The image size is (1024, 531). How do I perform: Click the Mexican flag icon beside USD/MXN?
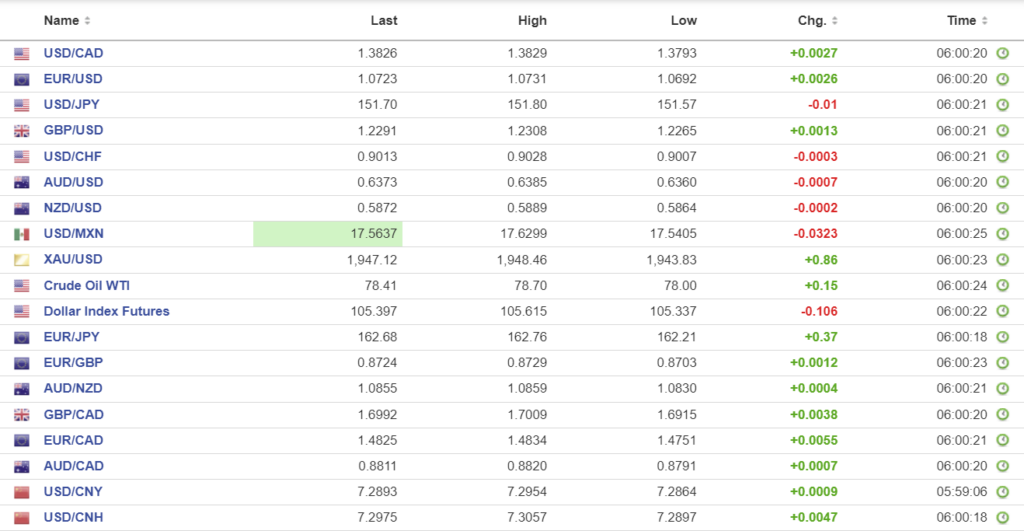[21, 234]
